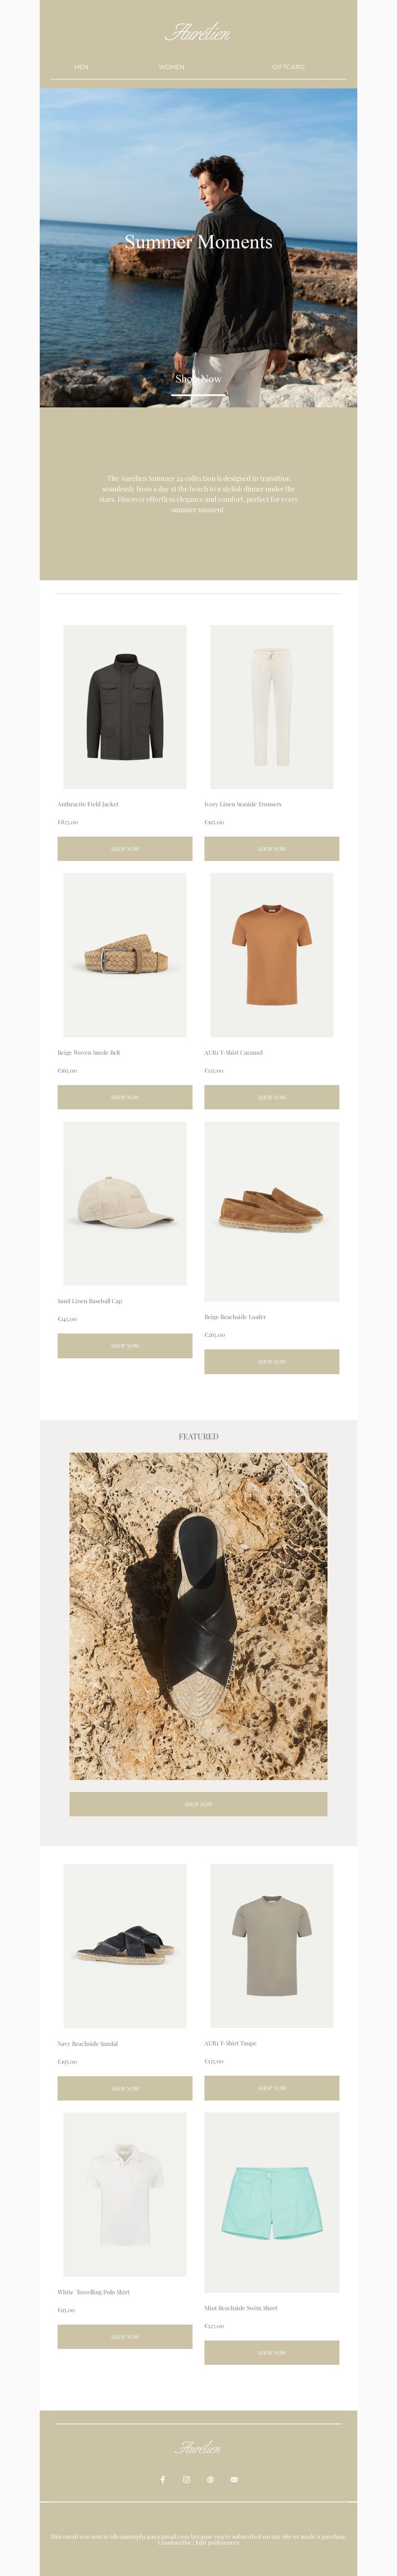Click the Unsubscribe link
The height and width of the screenshot is (2576, 397).
coord(174,2542)
